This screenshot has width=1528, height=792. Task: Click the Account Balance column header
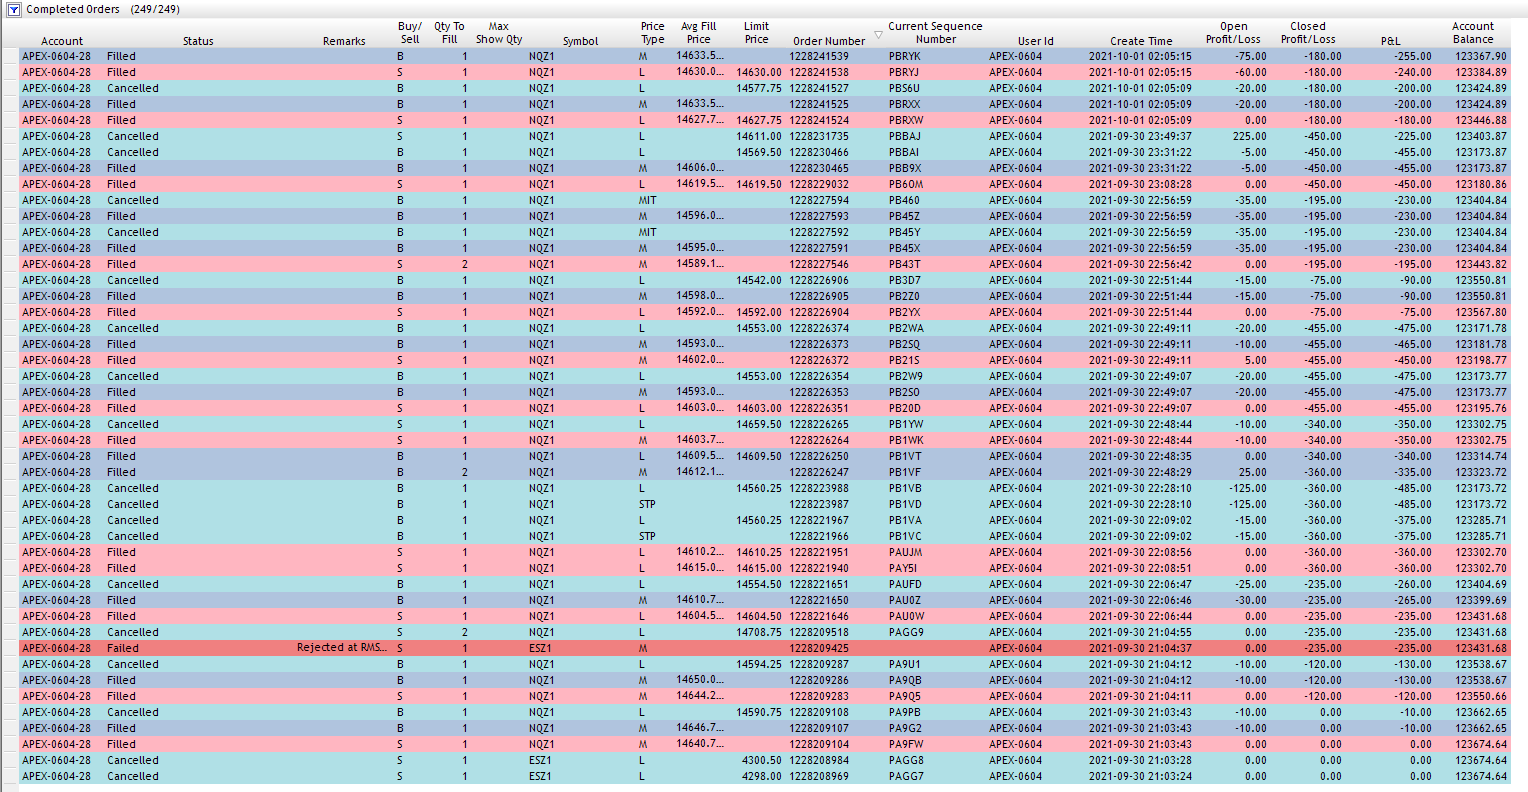coord(1473,33)
